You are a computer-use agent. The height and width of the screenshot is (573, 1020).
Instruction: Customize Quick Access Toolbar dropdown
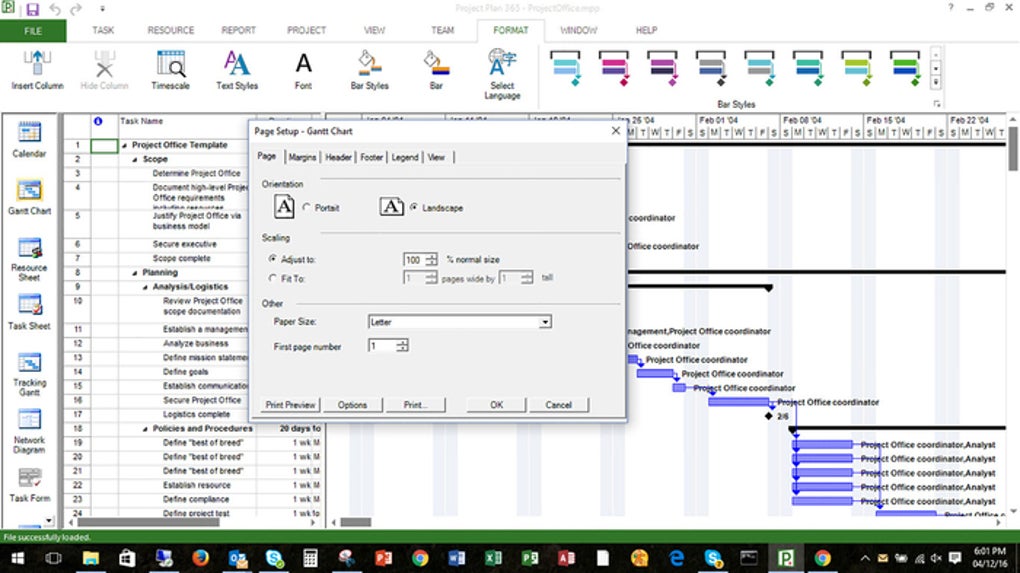[102, 9]
